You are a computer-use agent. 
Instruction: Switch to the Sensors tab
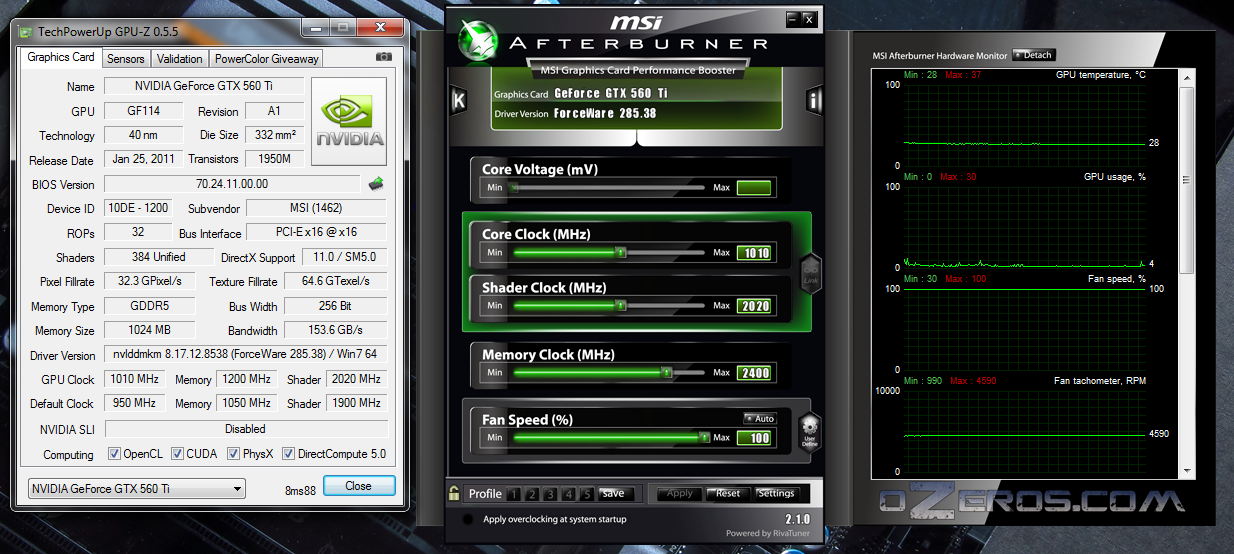(x=126, y=59)
